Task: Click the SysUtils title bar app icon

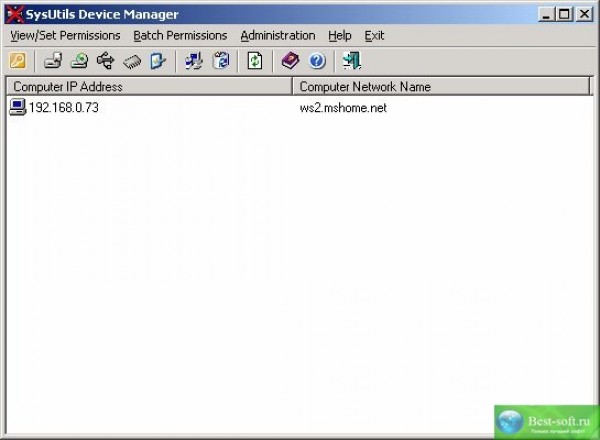Action: point(15,14)
